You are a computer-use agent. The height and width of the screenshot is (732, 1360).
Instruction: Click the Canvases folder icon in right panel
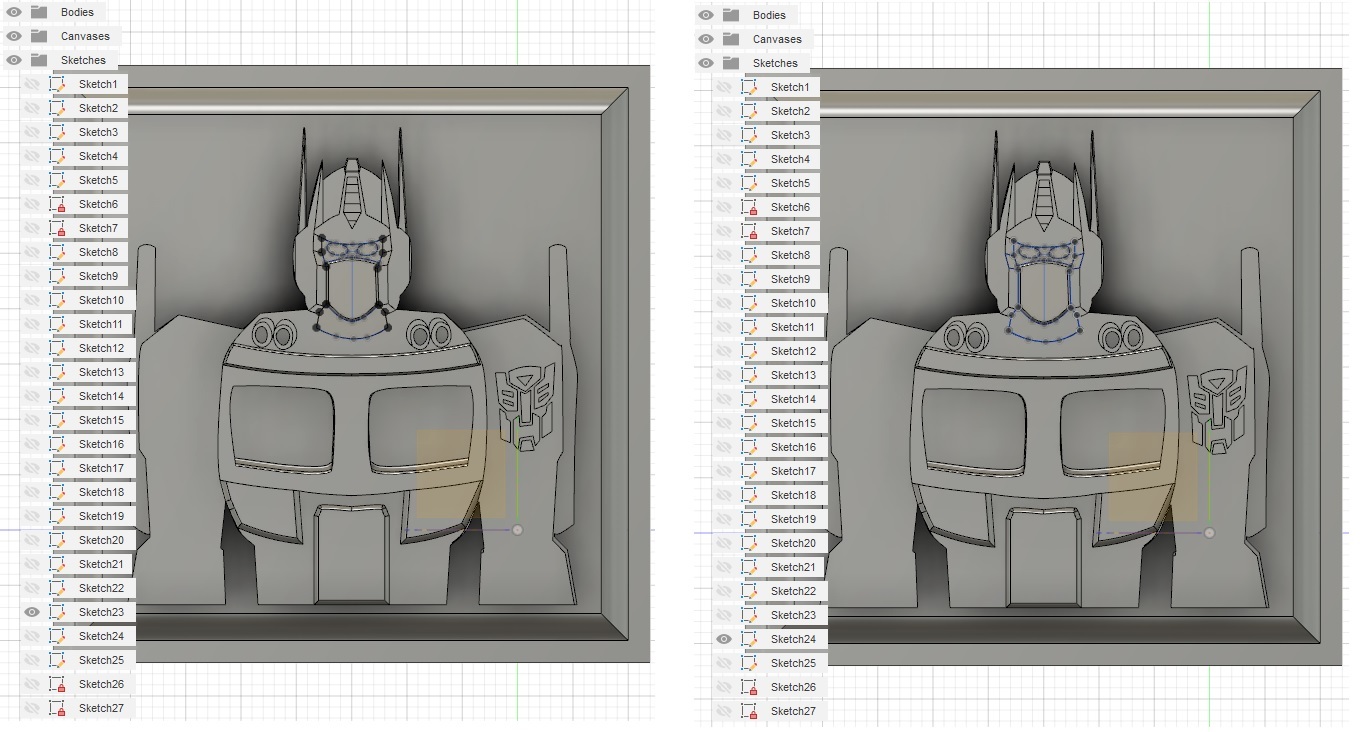pyautogui.click(x=731, y=39)
